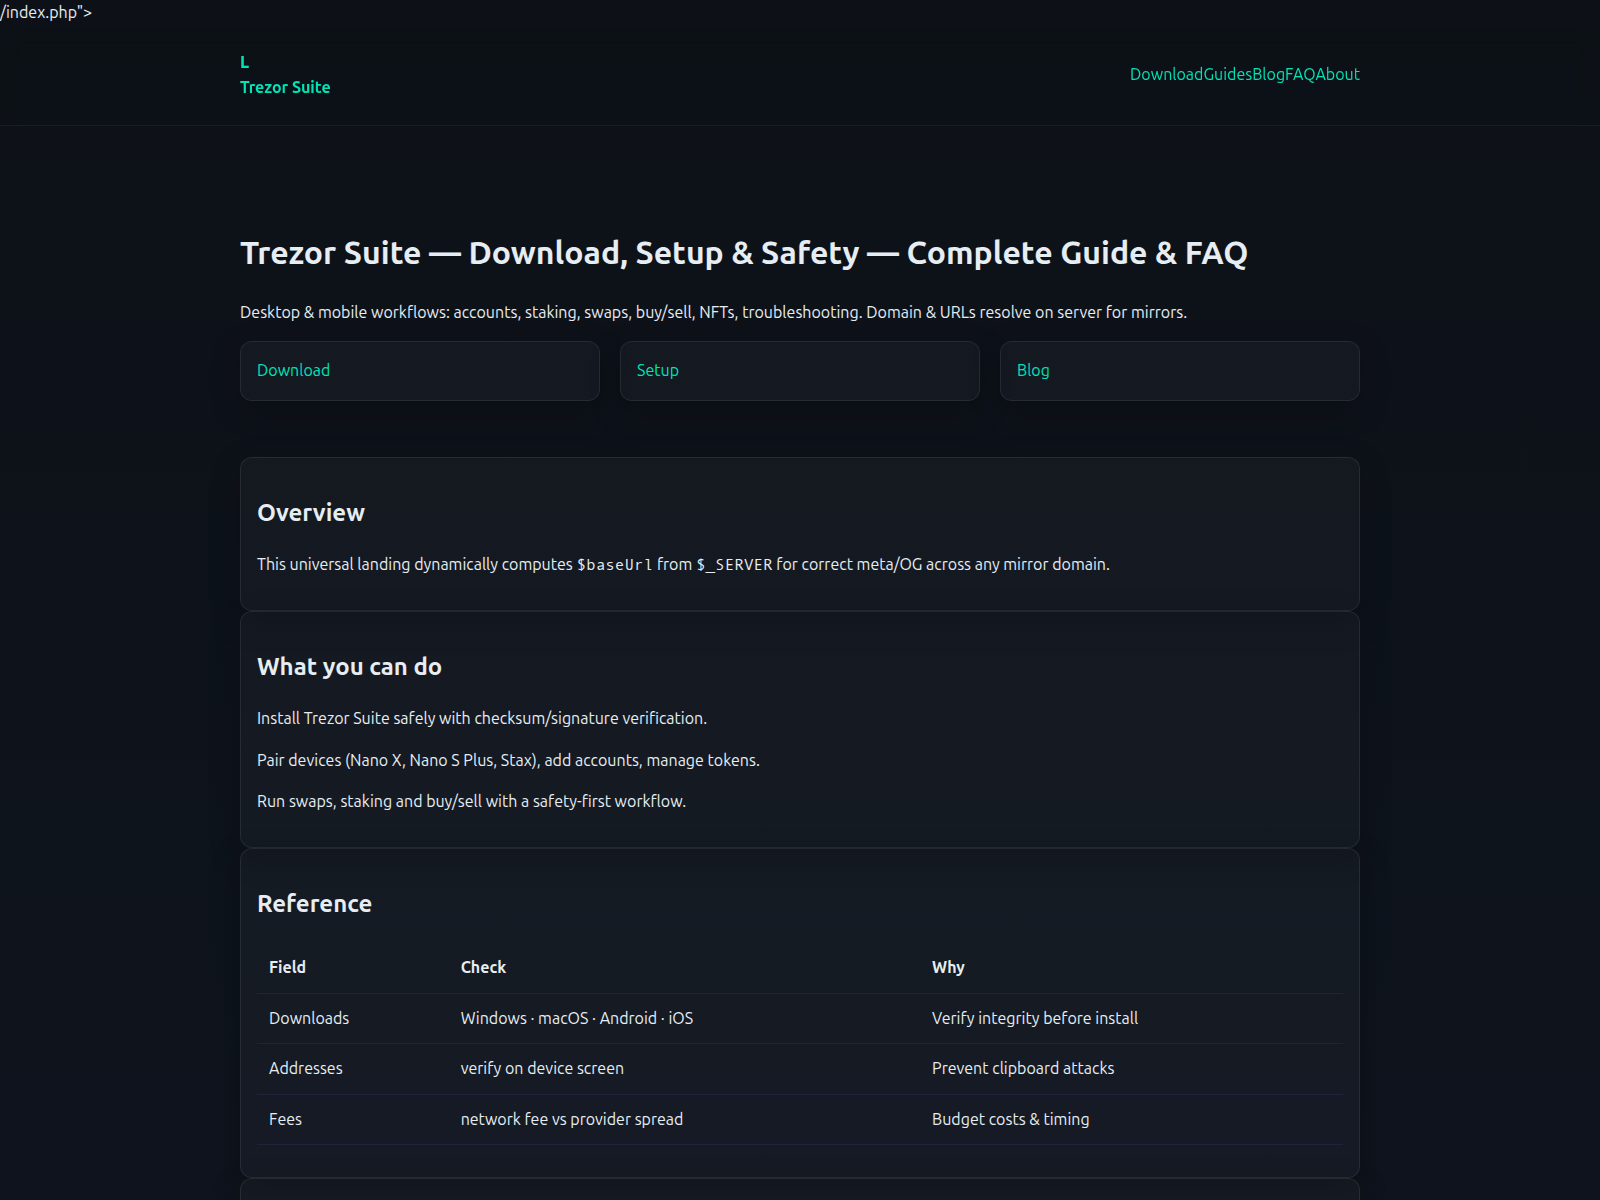This screenshot has width=1600, height=1200.
Task: Open the About nav link
Action: 1337,74
